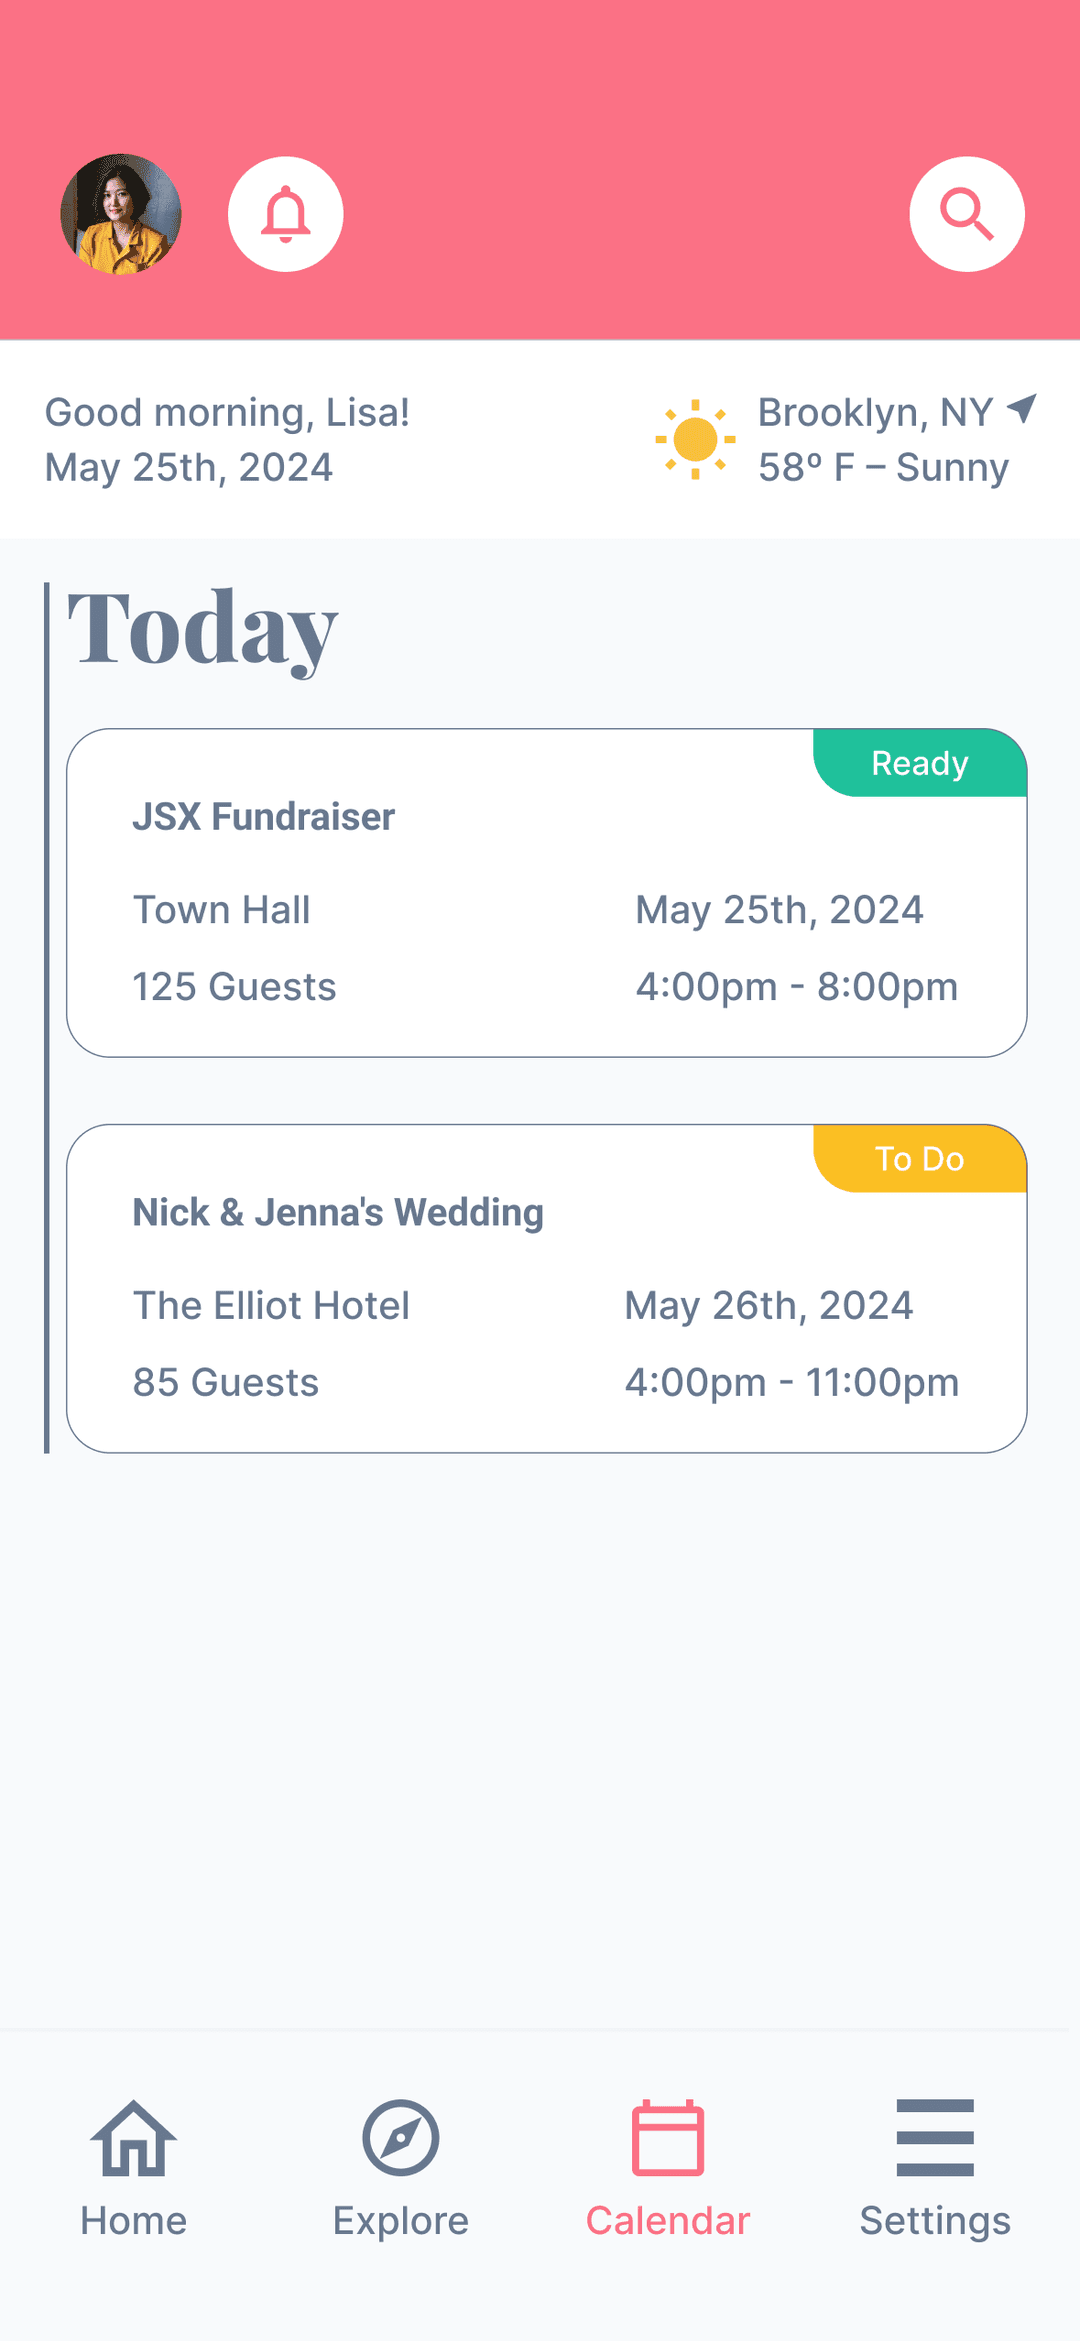Open Lisa's profile photo
The image size is (1080, 2341).
[121, 214]
